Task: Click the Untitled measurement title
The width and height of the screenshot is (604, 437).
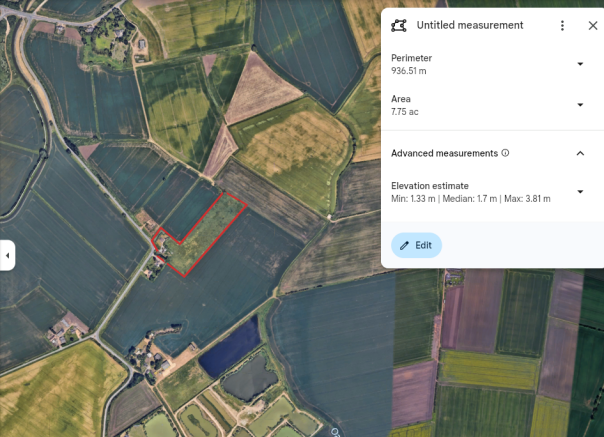Action: [470, 25]
